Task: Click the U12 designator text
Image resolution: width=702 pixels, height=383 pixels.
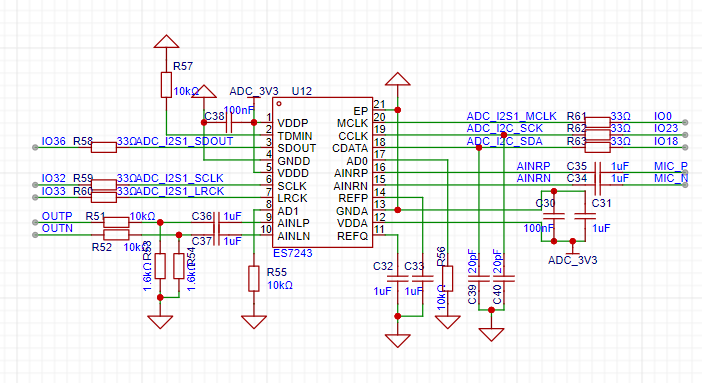Action: click(x=302, y=91)
